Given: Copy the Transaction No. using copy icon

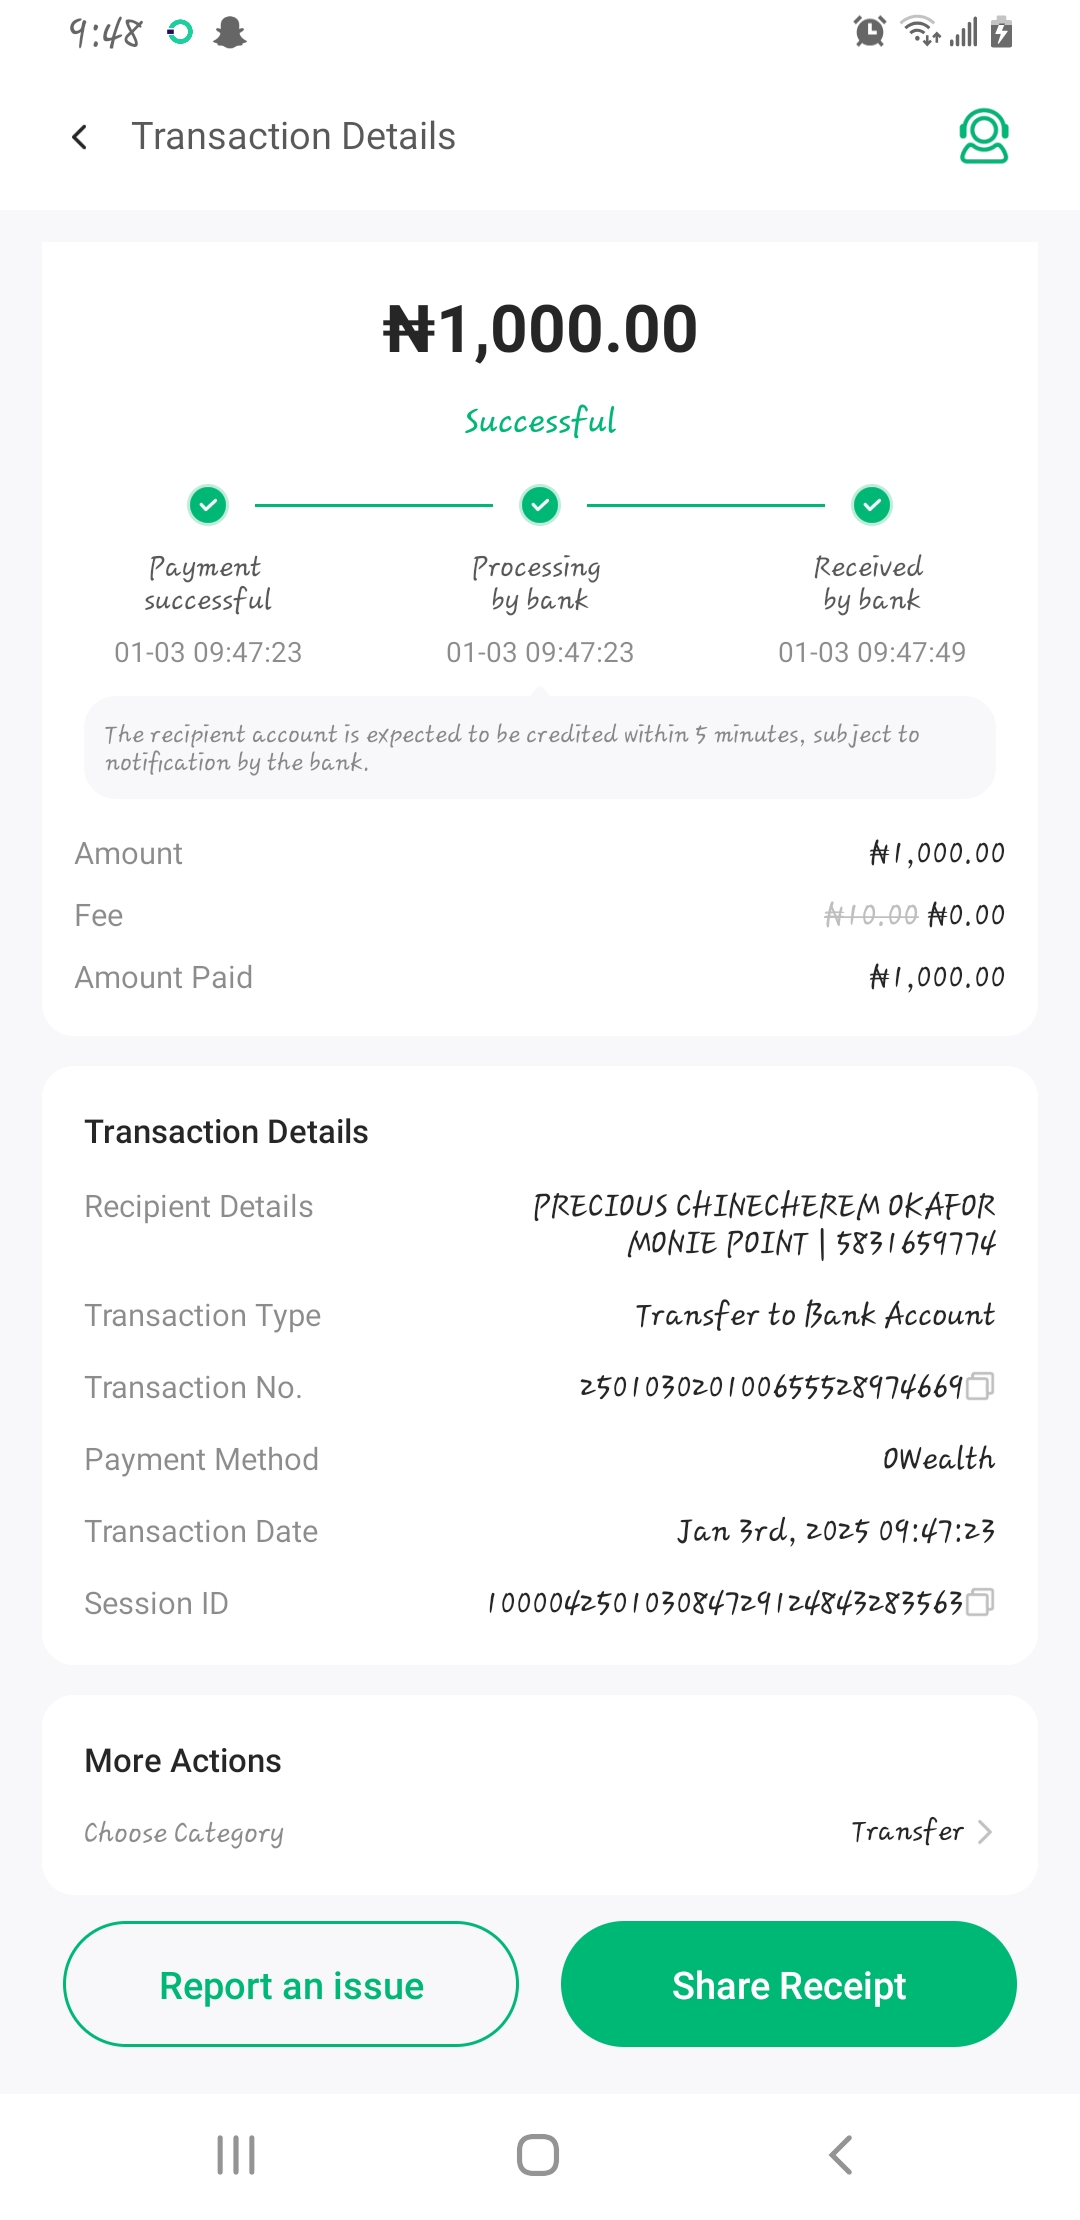Looking at the screenshot, I should coord(981,1386).
